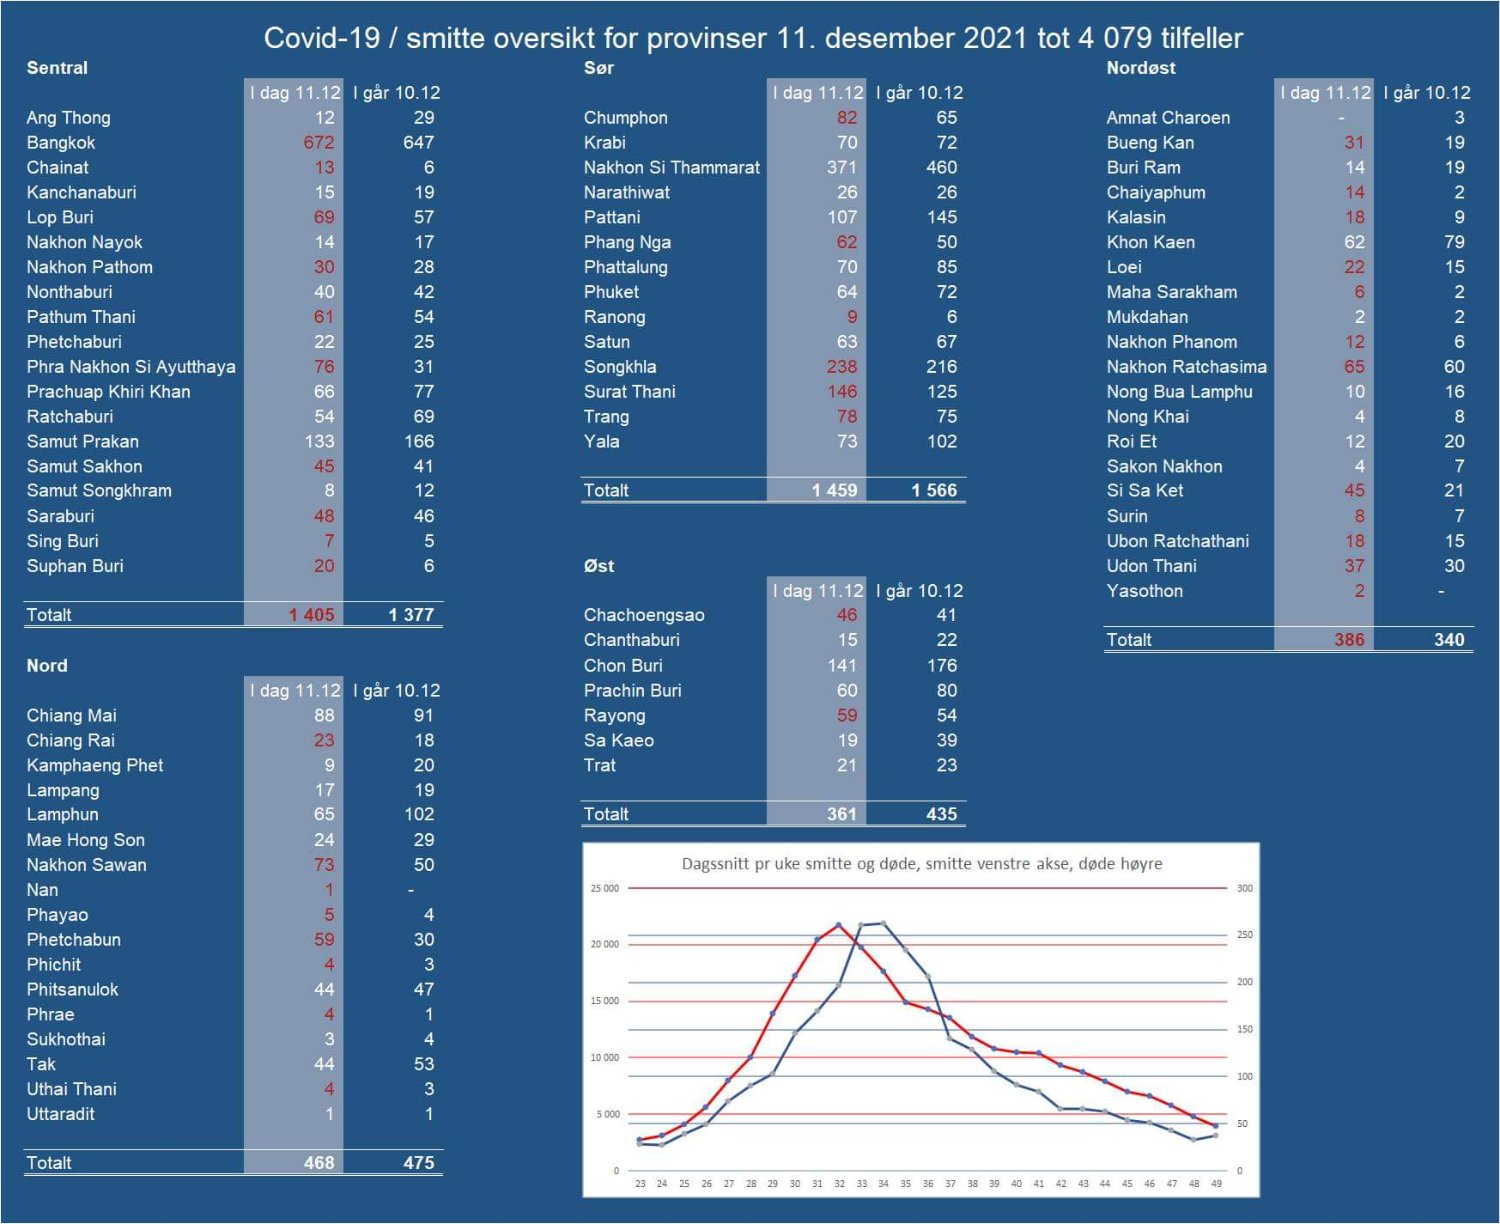The height and width of the screenshot is (1224, 1500).
Task: Click the week 49 label on chart axis
Action: point(1216,1184)
